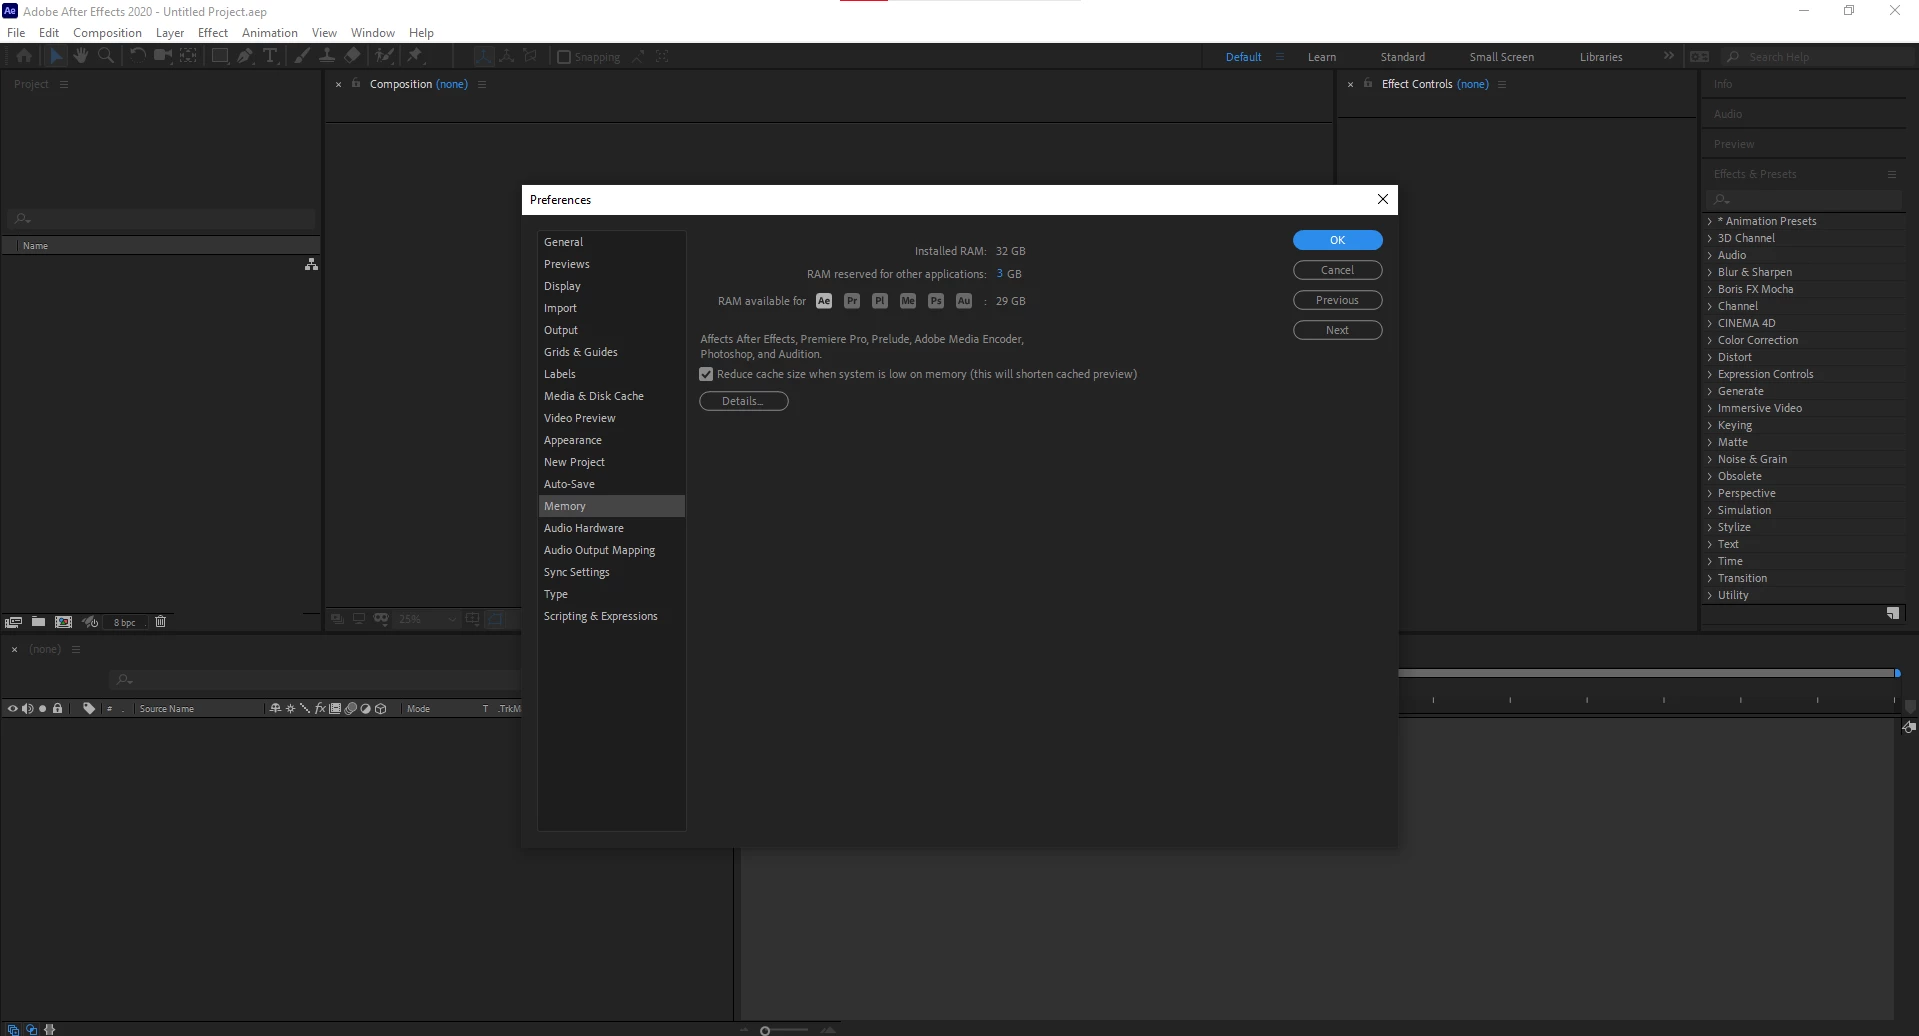Open the magnification ratio 25% dropdown
This screenshot has height=1036, width=1919.
(x=427, y=620)
